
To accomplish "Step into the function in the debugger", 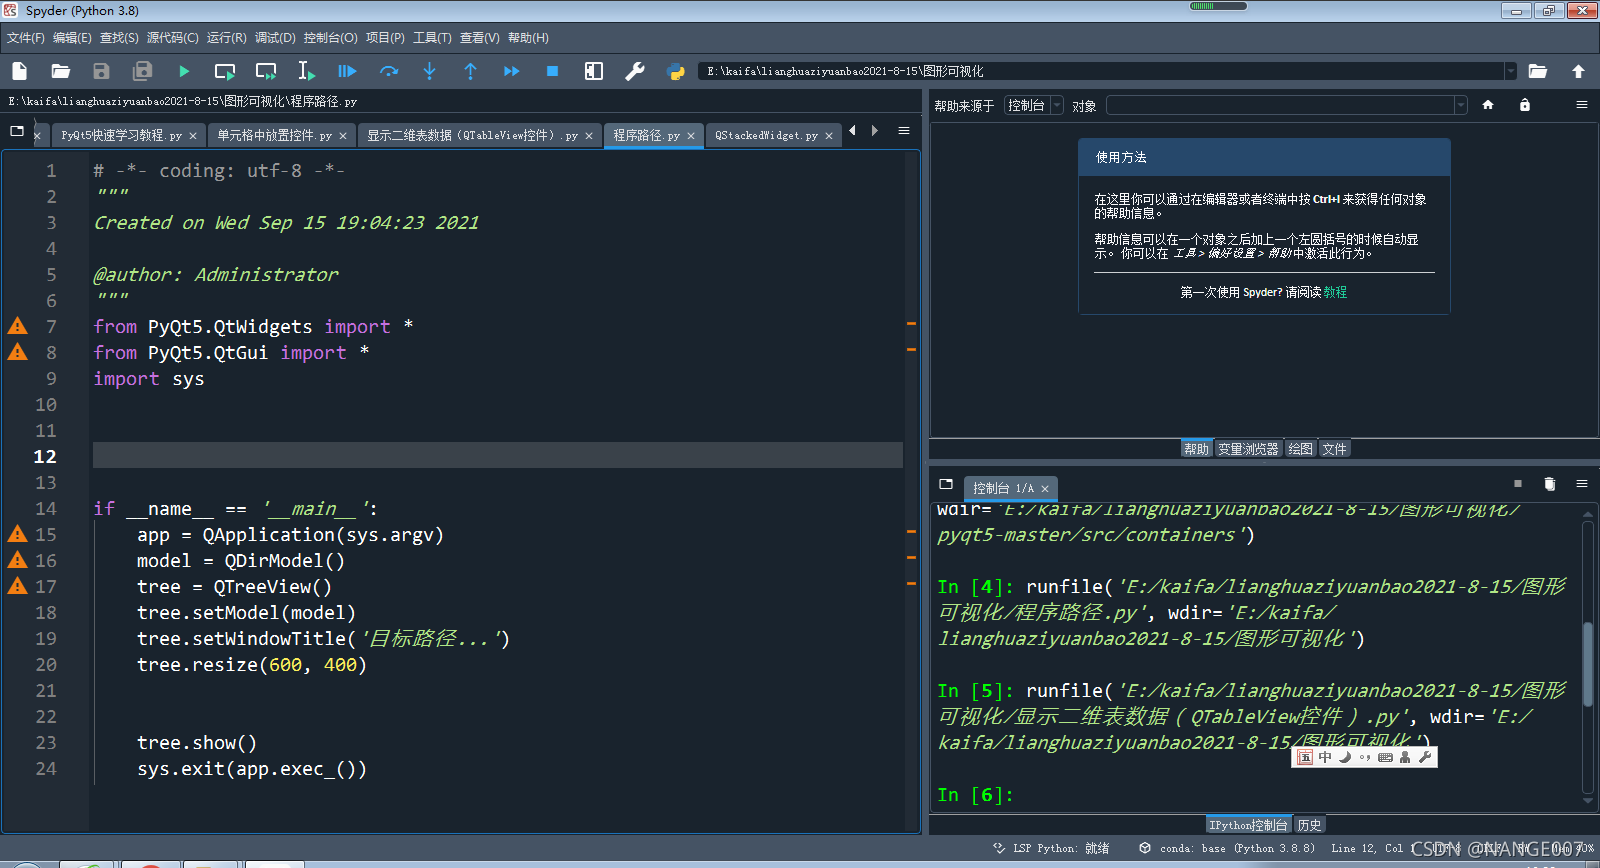I will (x=430, y=71).
